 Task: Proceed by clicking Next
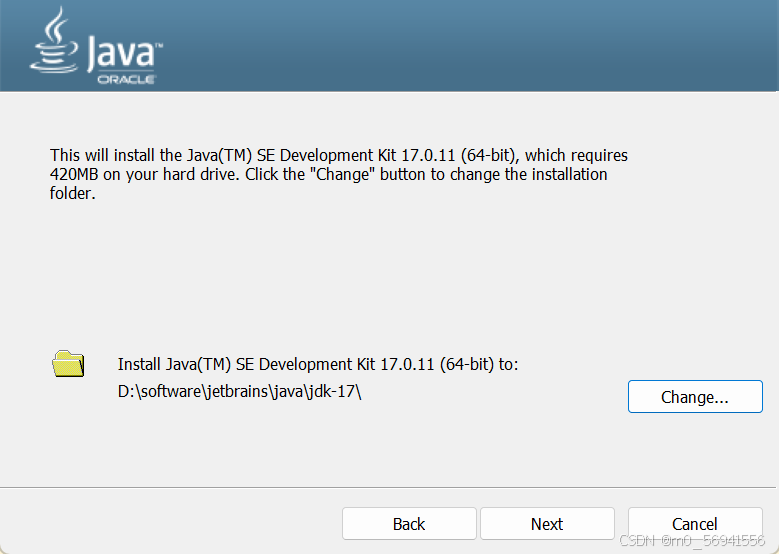[547, 524]
